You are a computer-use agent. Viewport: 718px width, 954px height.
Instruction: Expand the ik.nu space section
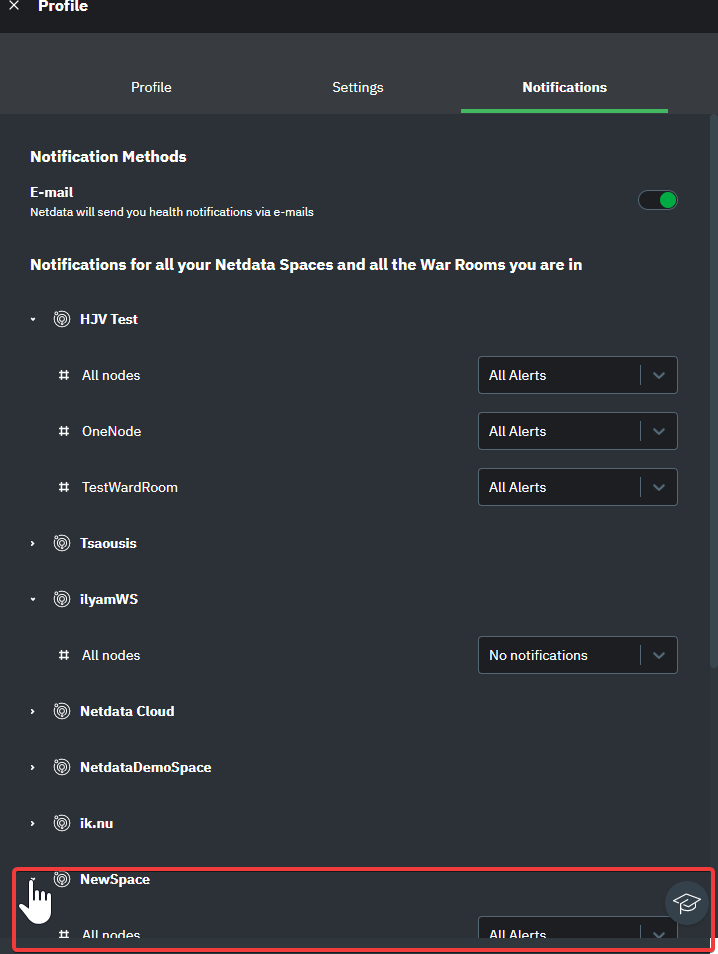[33, 823]
